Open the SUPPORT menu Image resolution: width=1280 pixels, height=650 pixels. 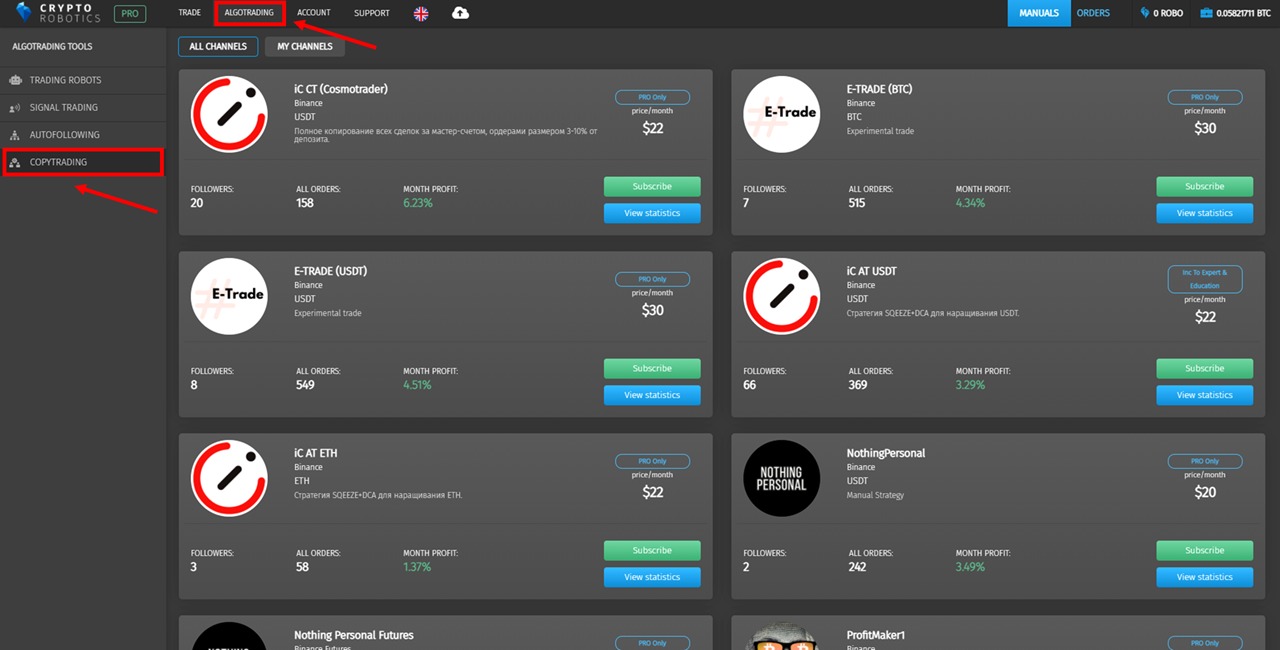pyautogui.click(x=372, y=13)
